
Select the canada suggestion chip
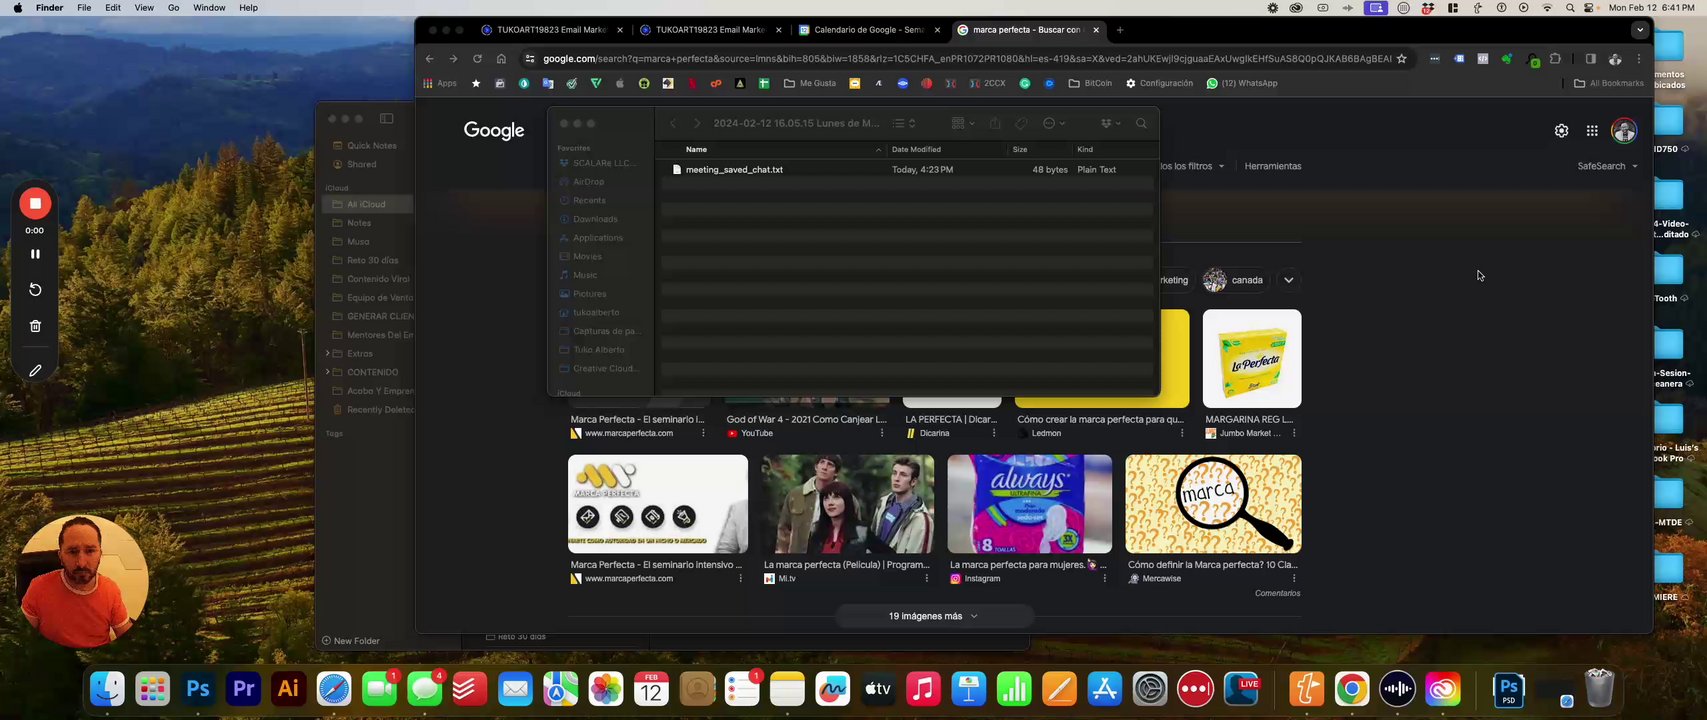1233,280
